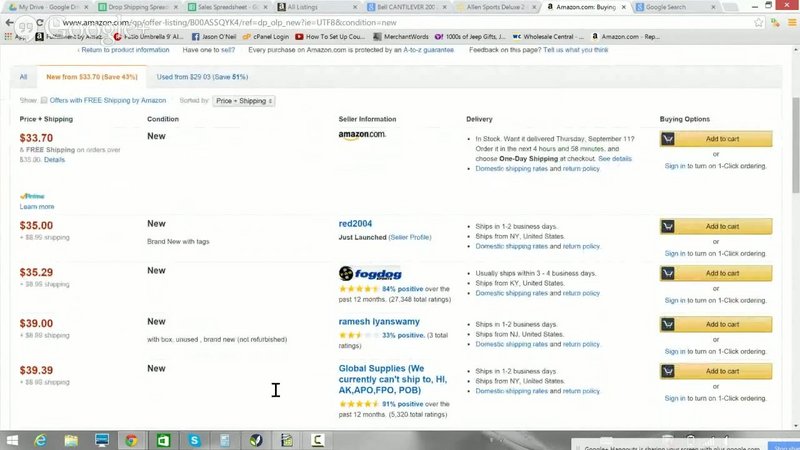The height and width of the screenshot is (450, 800).
Task: Click the 'sell?' link after Have one to
Action: pos(228,50)
